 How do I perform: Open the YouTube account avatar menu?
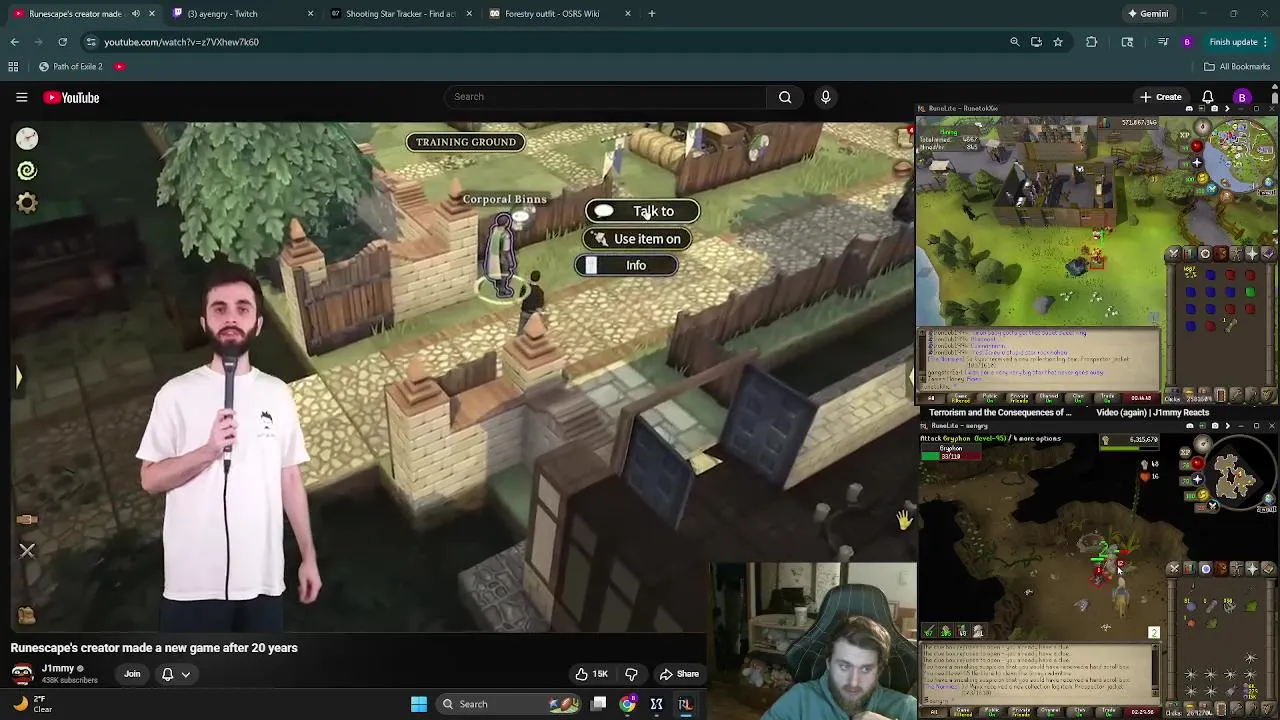(1242, 97)
